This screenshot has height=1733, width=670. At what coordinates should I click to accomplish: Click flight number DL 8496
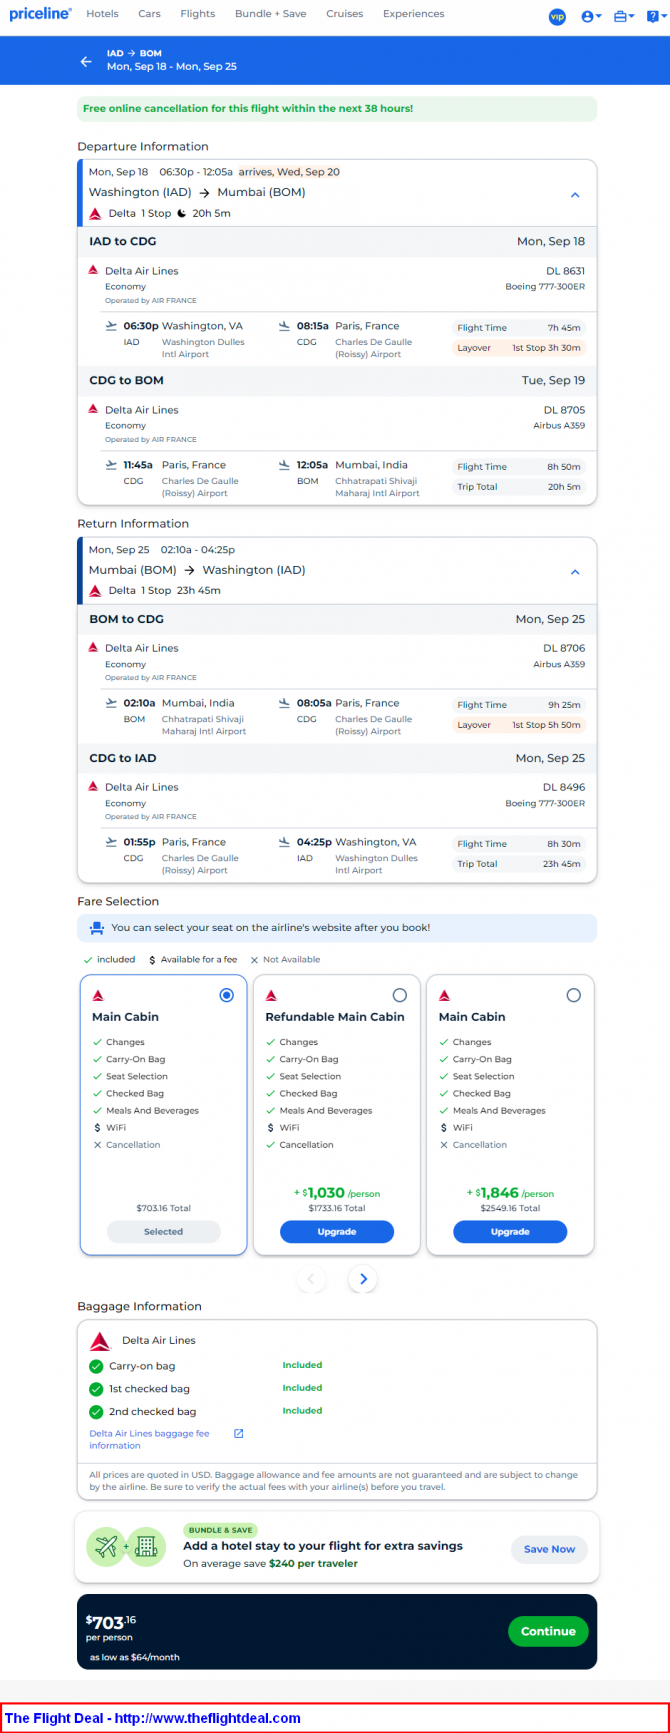pos(565,787)
